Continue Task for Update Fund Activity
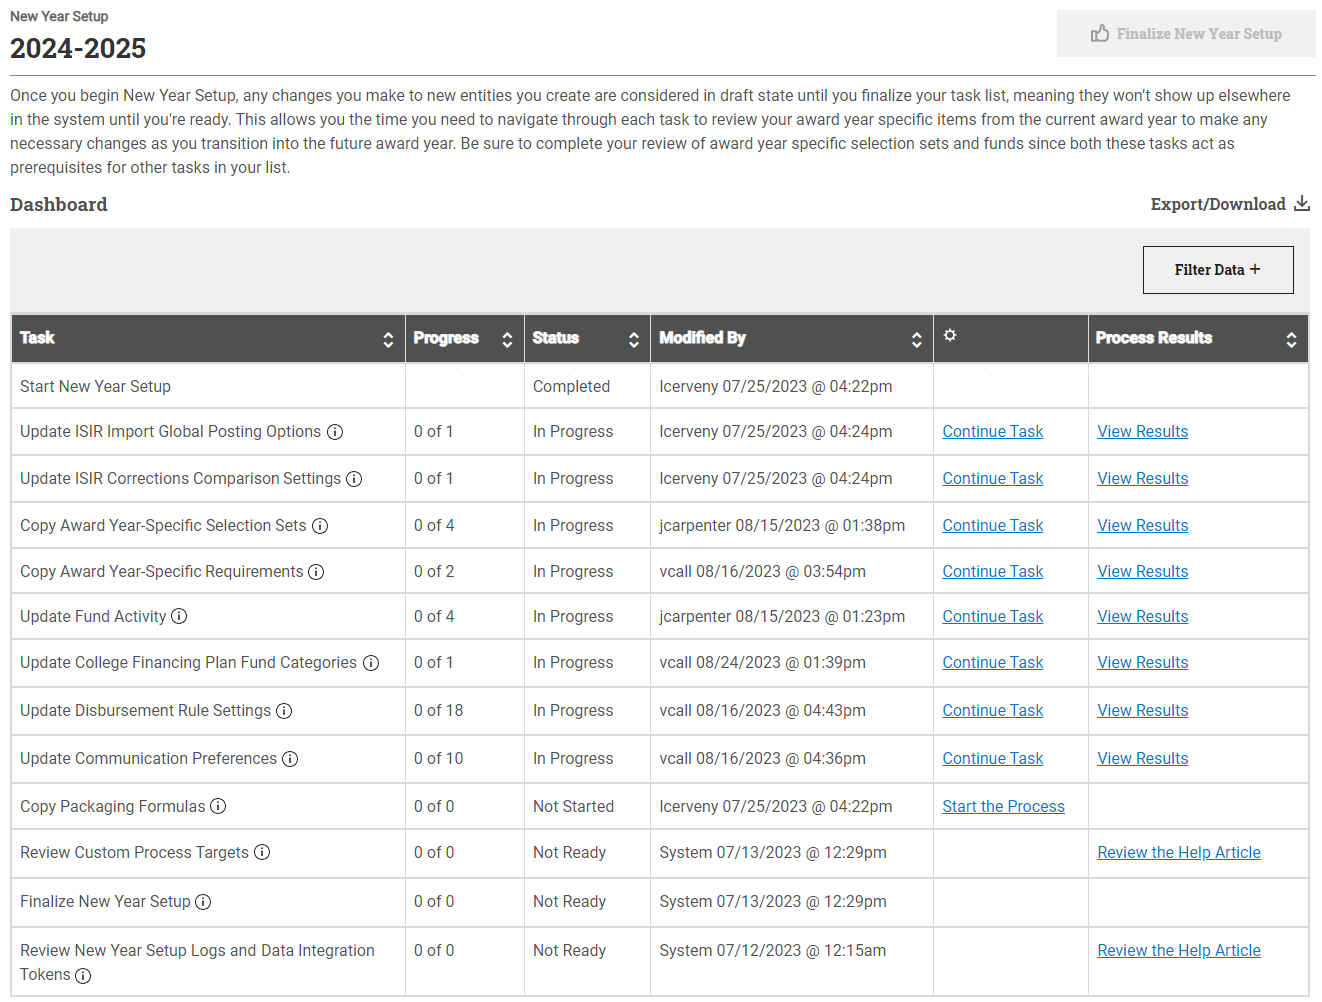1322x1002 pixels. click(x=992, y=617)
